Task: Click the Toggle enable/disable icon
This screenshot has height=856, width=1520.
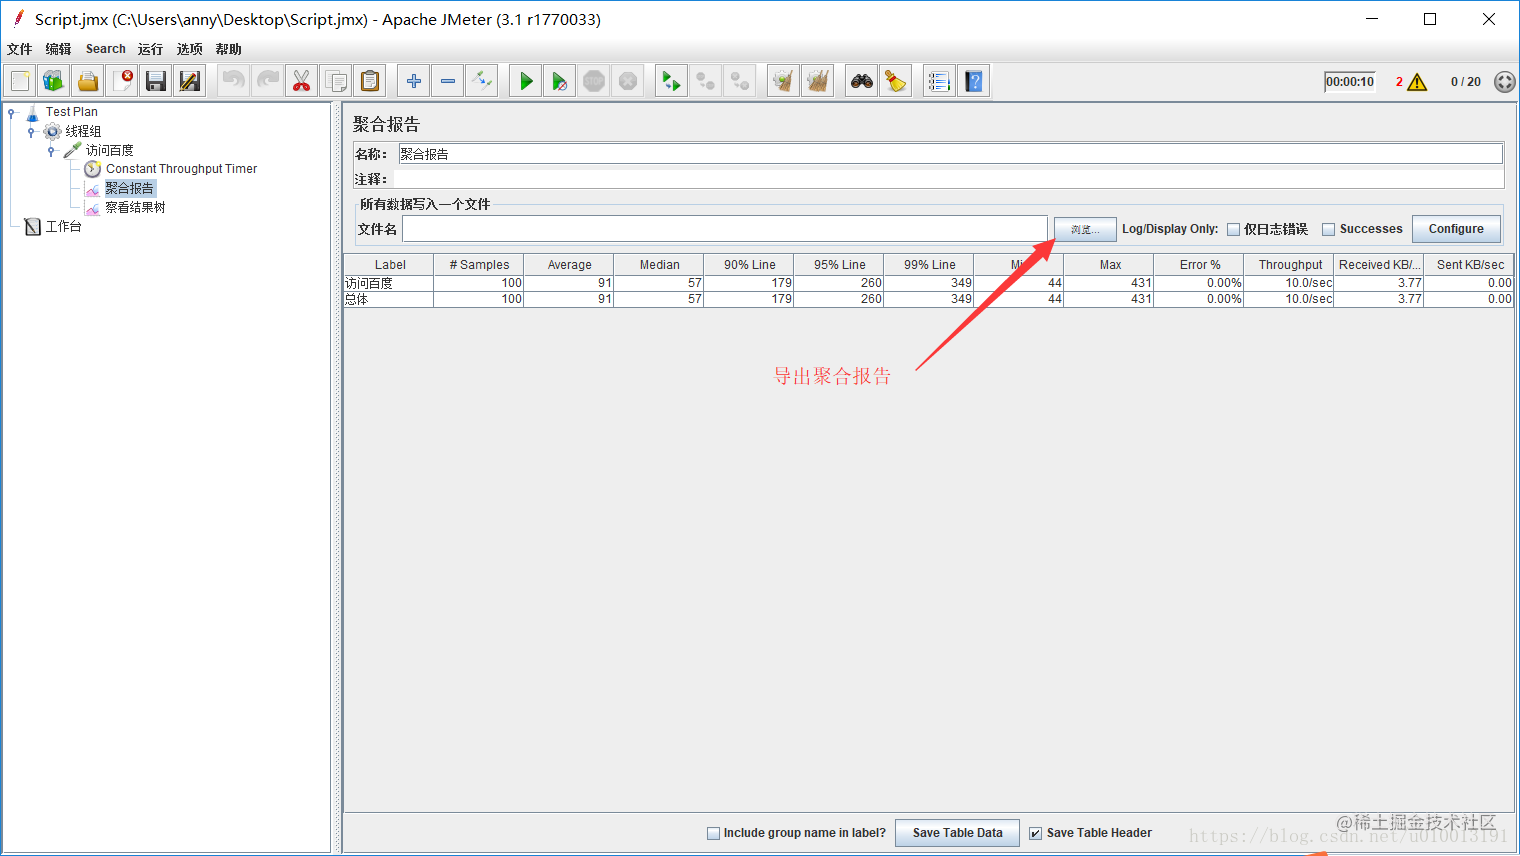Action: coord(482,81)
